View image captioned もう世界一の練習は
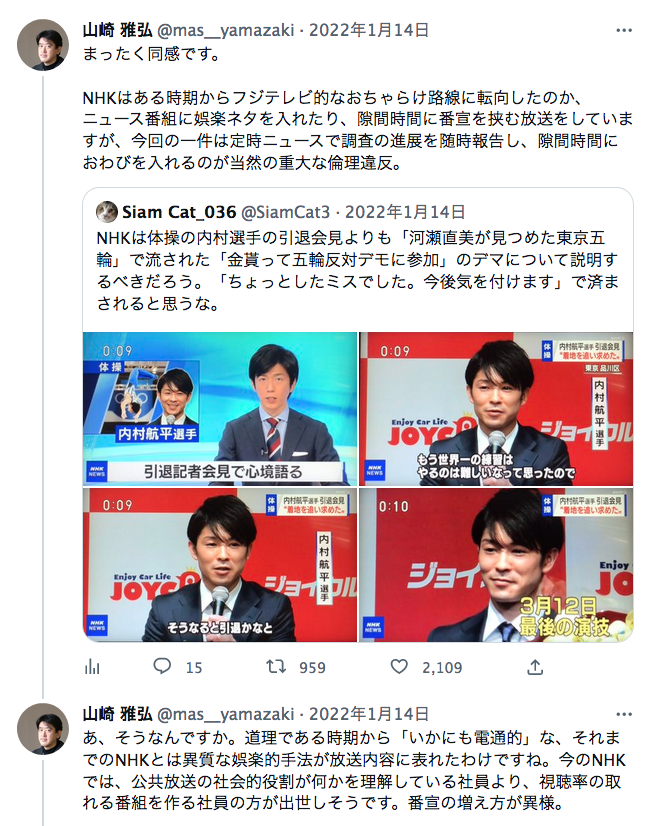The width and height of the screenshot is (650, 826). 496,409
